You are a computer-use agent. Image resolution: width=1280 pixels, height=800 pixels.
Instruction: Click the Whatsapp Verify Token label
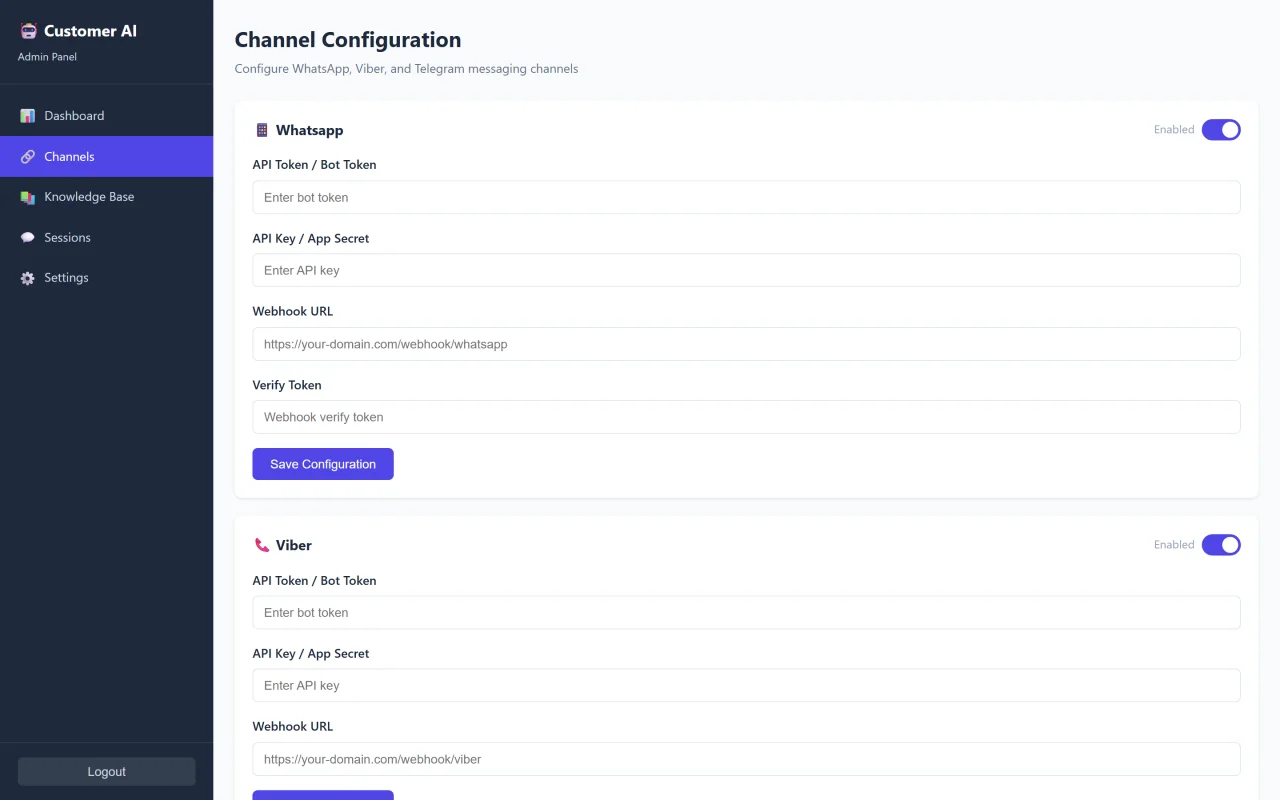point(287,385)
